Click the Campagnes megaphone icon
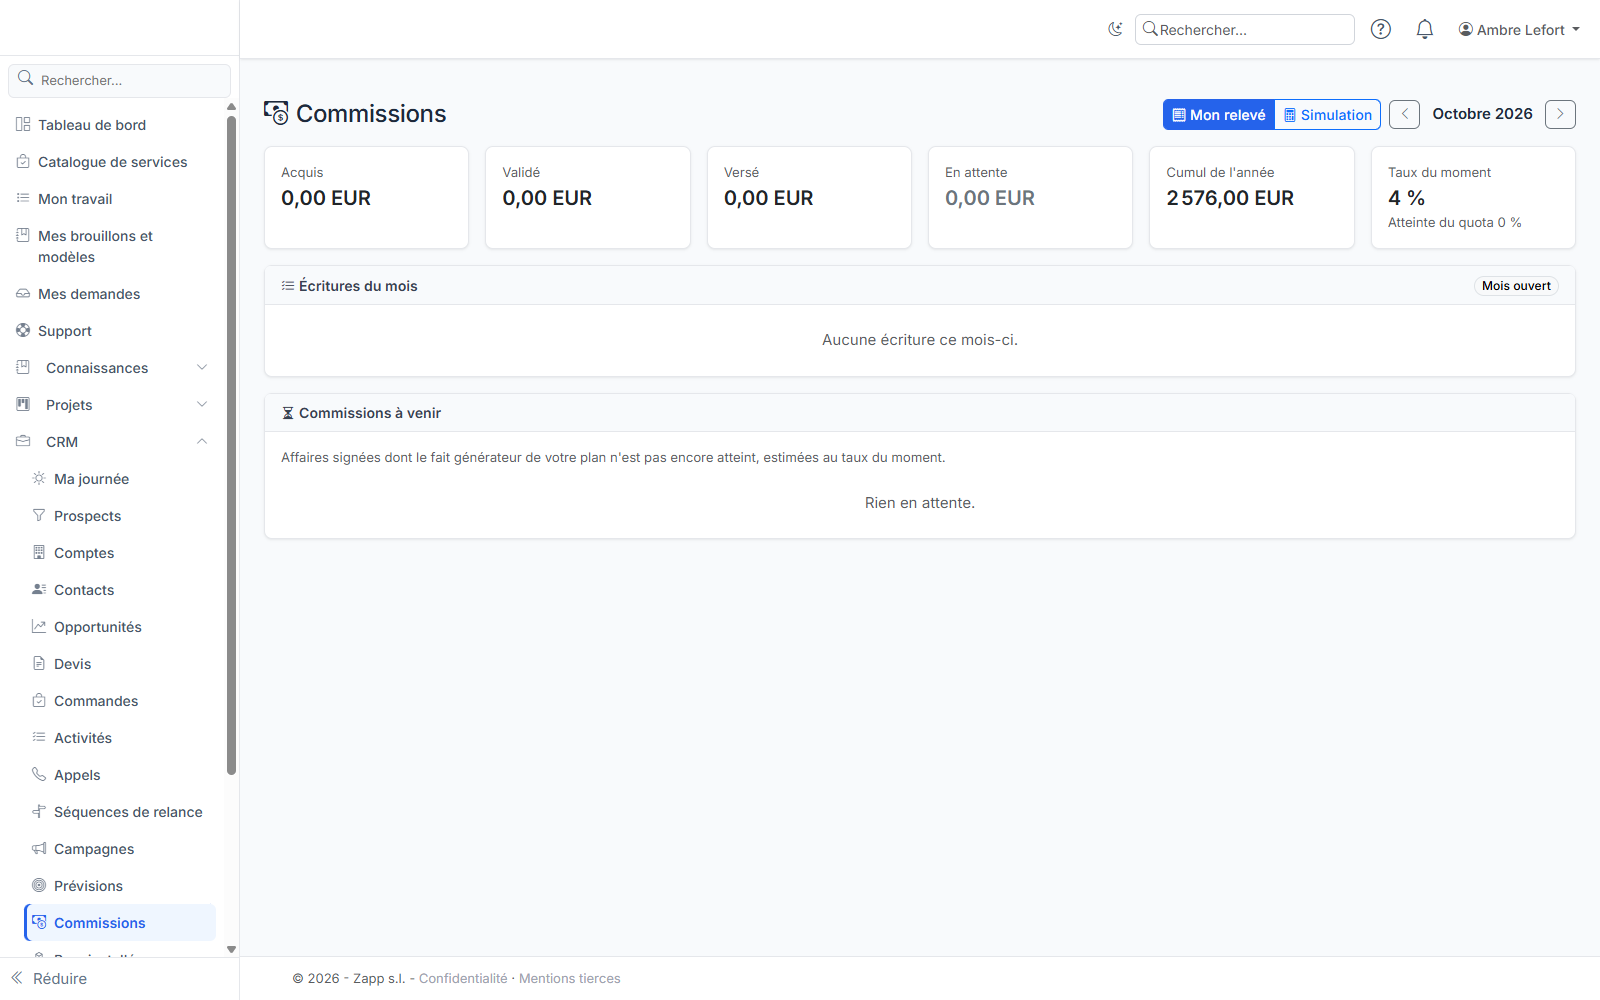The width and height of the screenshot is (1600, 1000). pos(39,848)
